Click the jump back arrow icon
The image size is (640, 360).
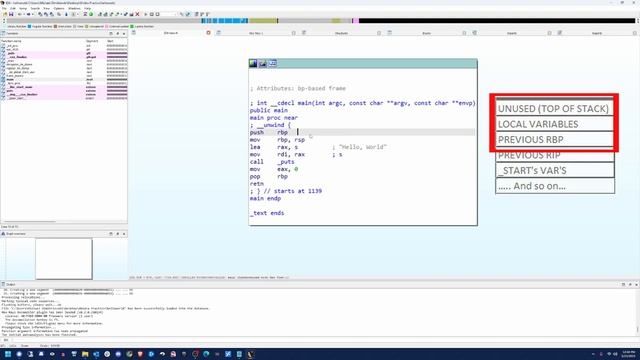[x=19, y=14]
